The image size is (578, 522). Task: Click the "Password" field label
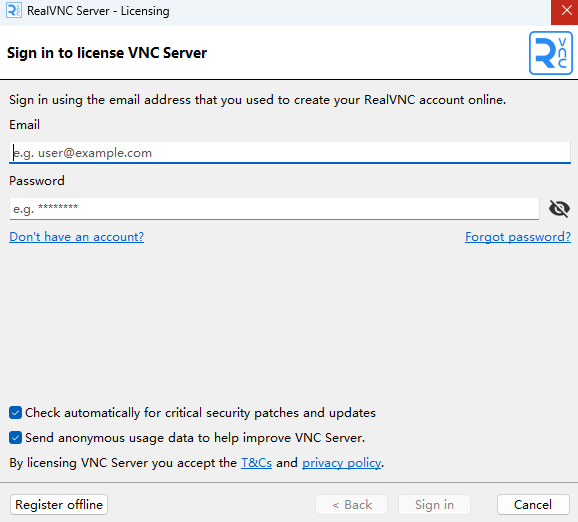point(37,181)
